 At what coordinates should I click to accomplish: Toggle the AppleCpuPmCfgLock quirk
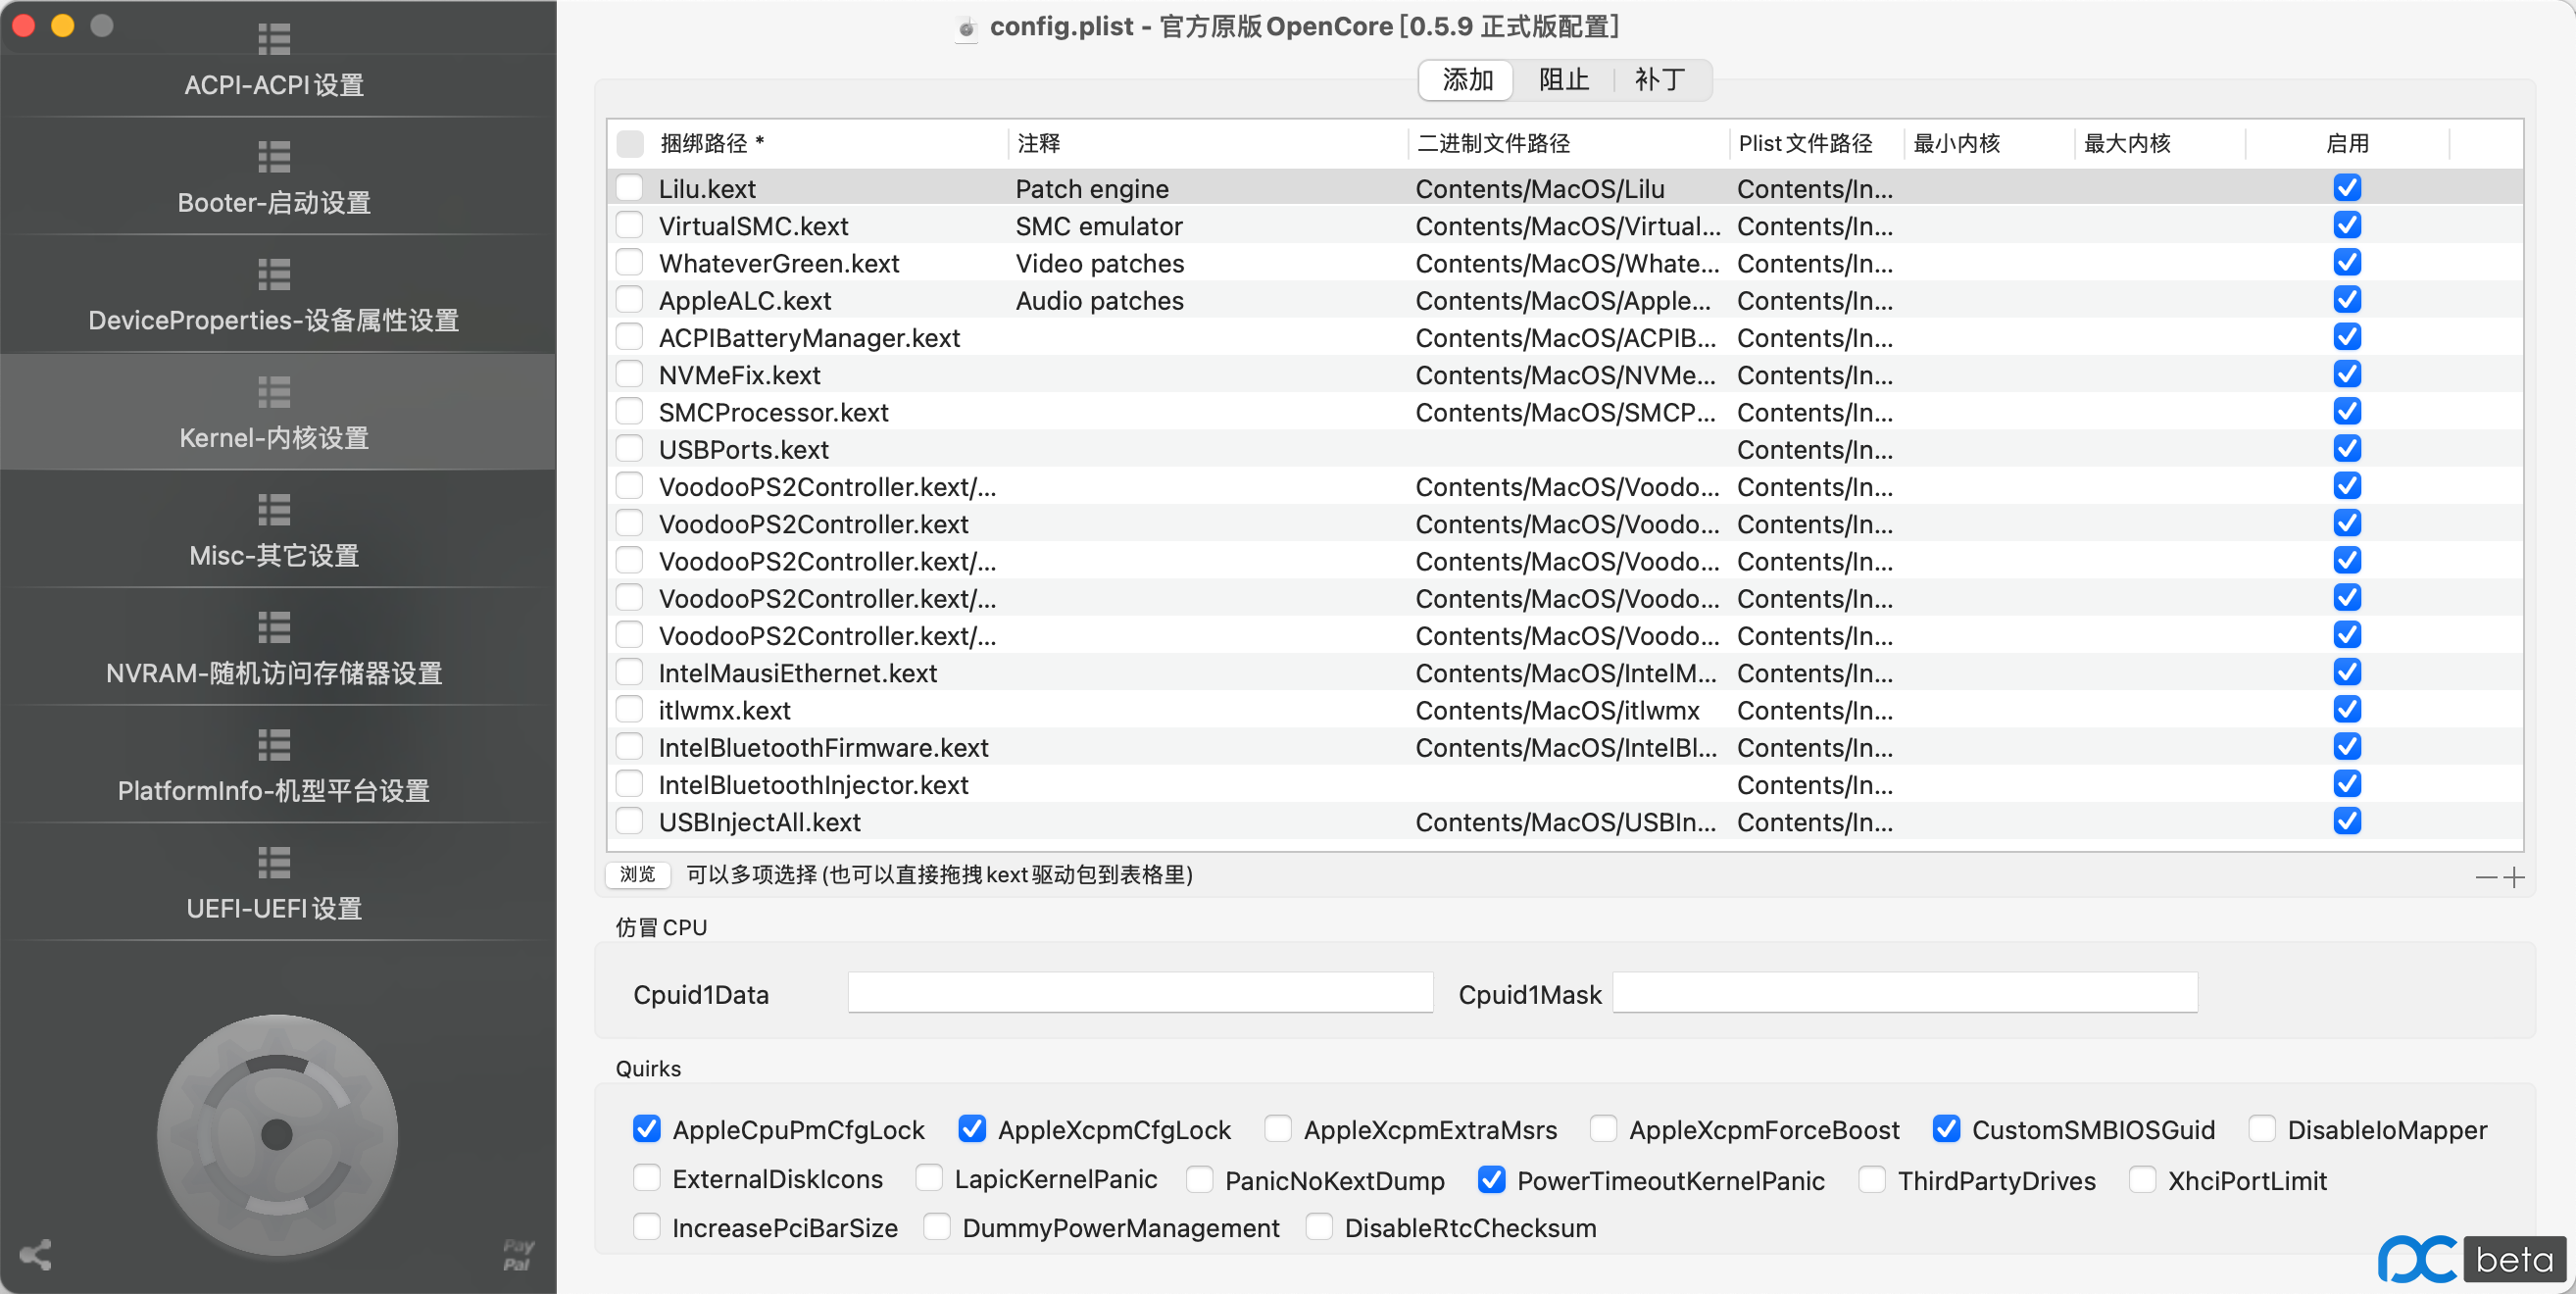647,1129
